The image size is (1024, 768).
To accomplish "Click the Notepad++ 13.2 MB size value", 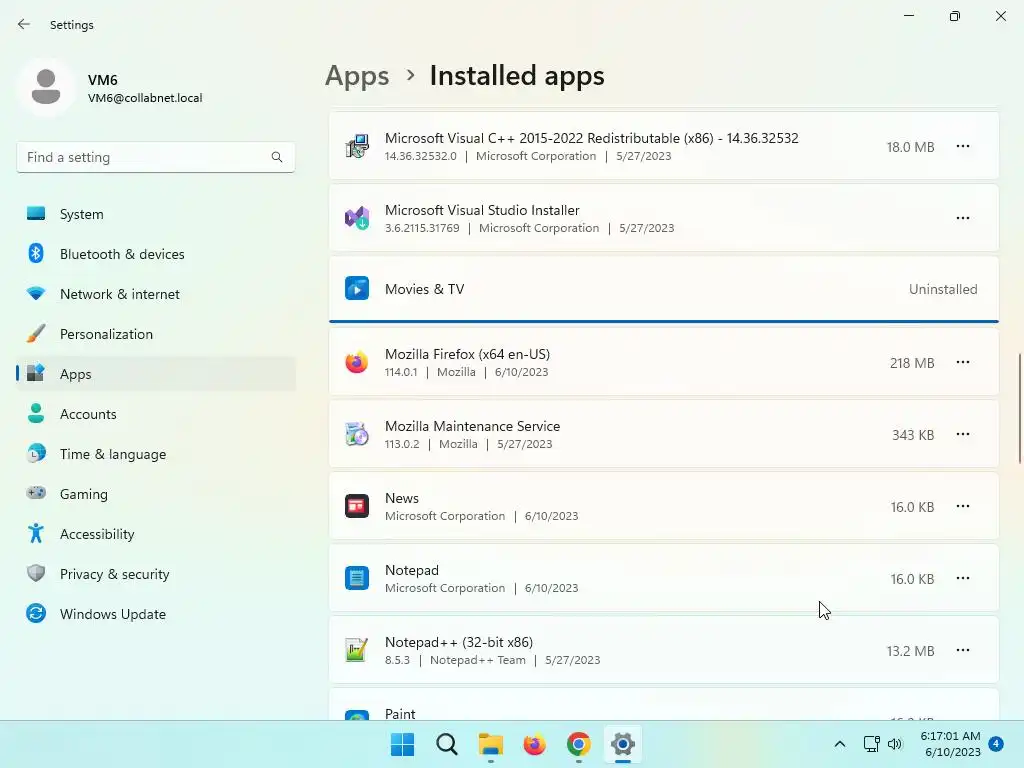I will [910, 651].
